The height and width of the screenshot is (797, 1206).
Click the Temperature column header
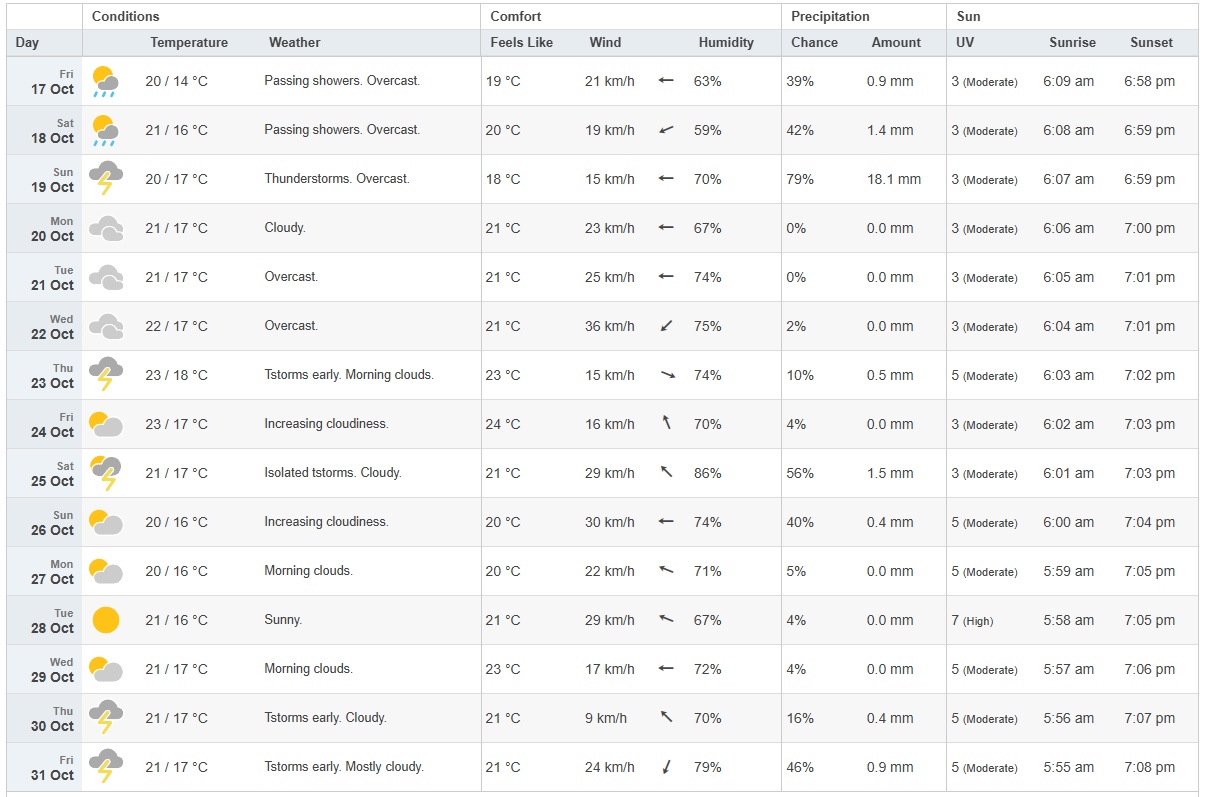[x=189, y=43]
